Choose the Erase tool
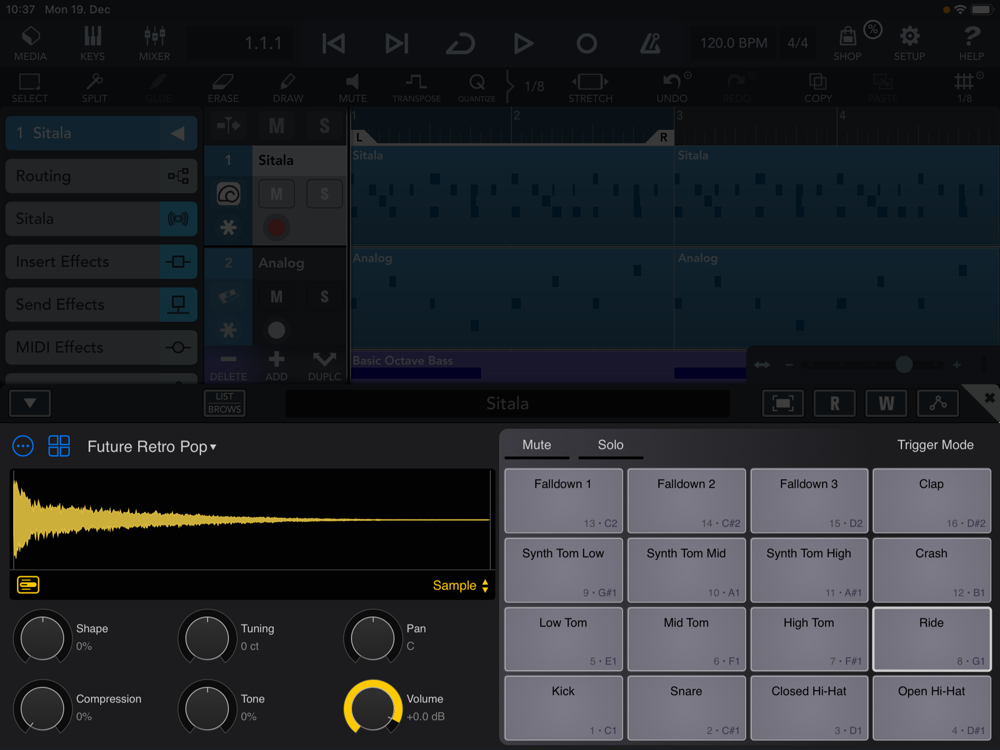 223,88
